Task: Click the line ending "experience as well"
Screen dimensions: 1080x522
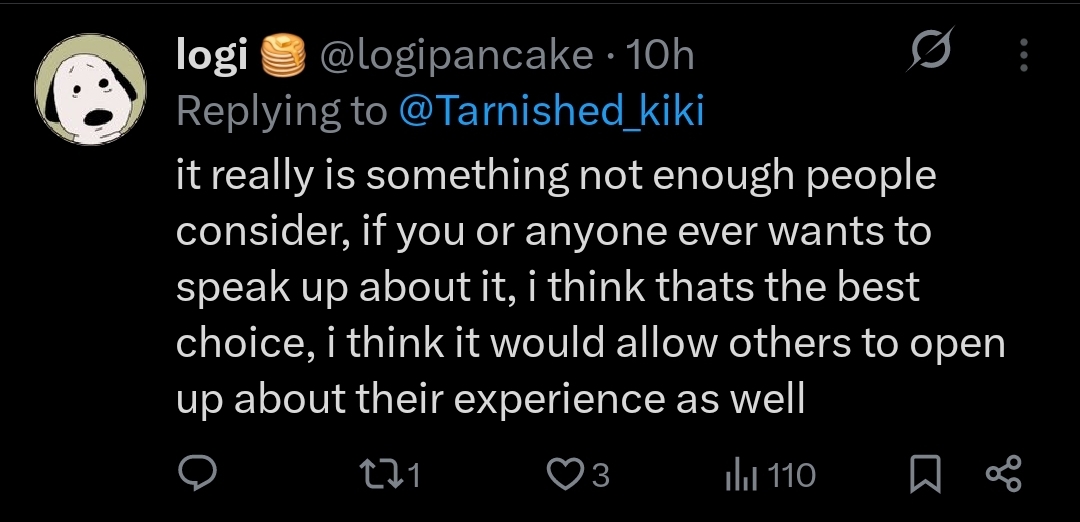Action: (490, 400)
